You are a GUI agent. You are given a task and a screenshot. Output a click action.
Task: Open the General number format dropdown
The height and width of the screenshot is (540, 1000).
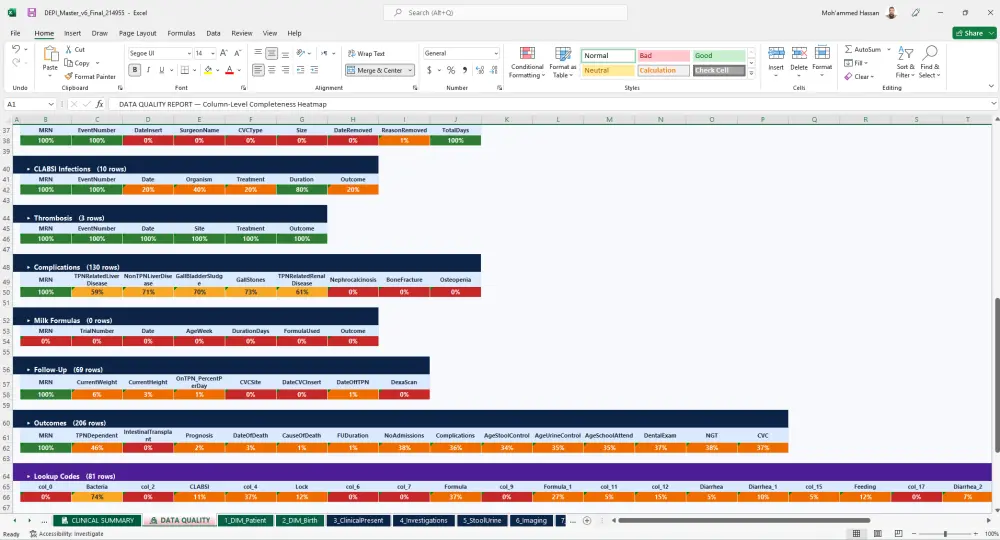[496, 54]
